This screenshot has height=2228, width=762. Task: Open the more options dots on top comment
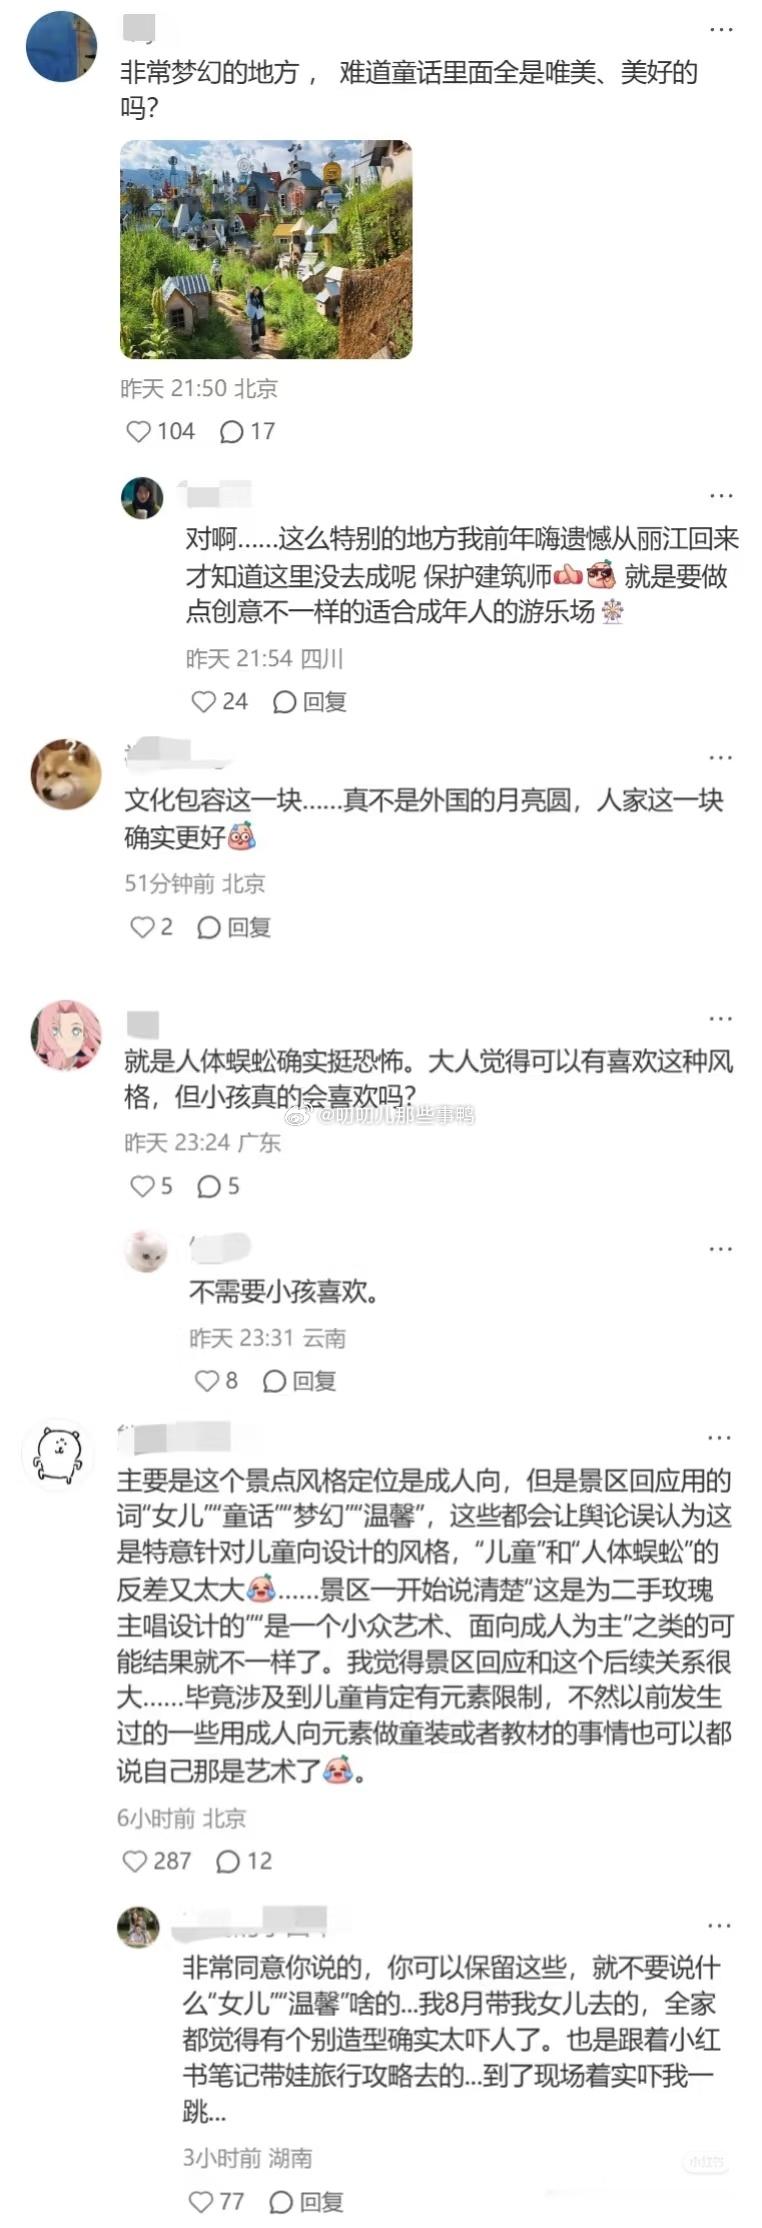point(721,30)
